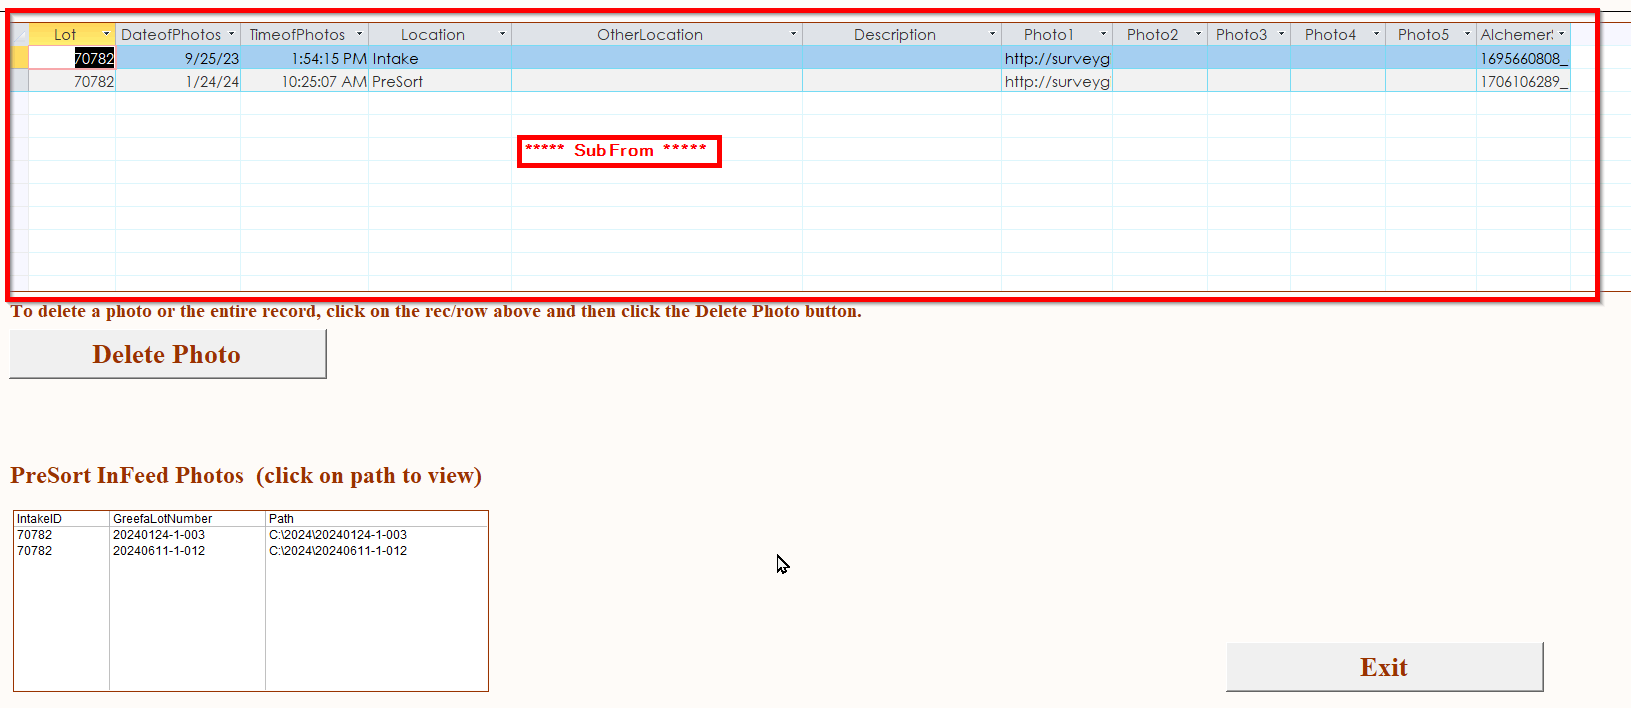Click IntakeID 70782 in the second list row
This screenshot has height=708, width=1631.
point(34,551)
